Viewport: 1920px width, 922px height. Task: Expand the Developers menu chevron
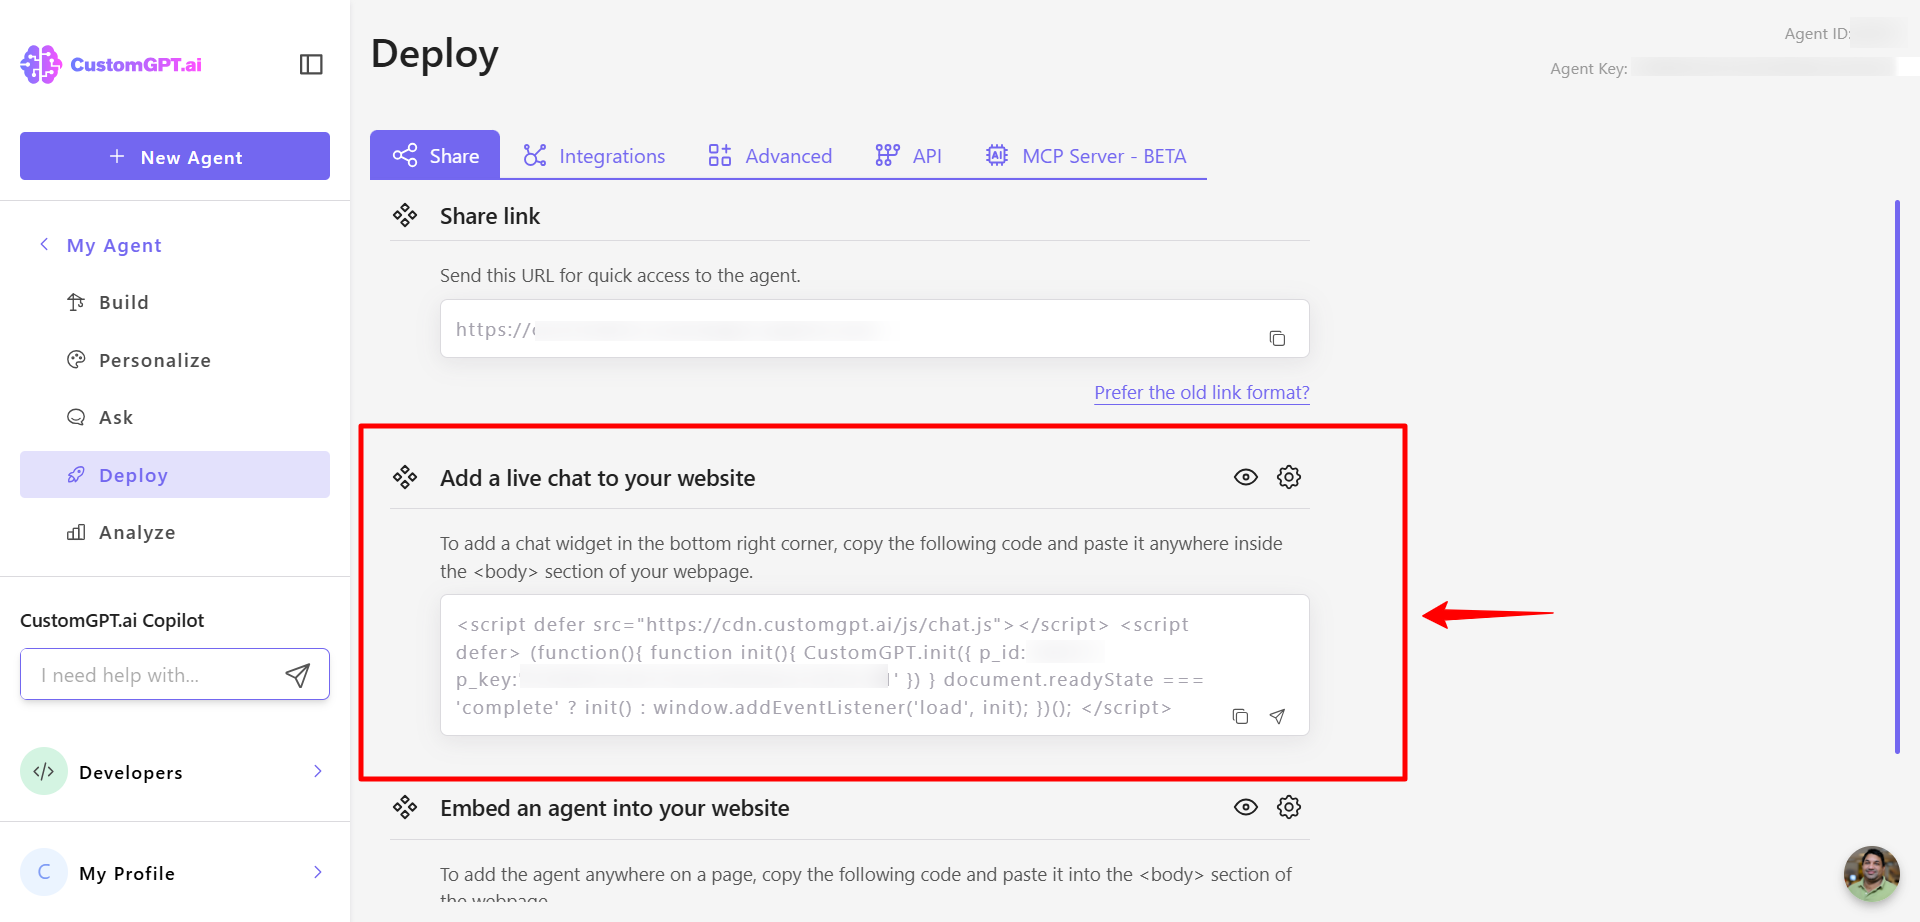[x=318, y=771]
